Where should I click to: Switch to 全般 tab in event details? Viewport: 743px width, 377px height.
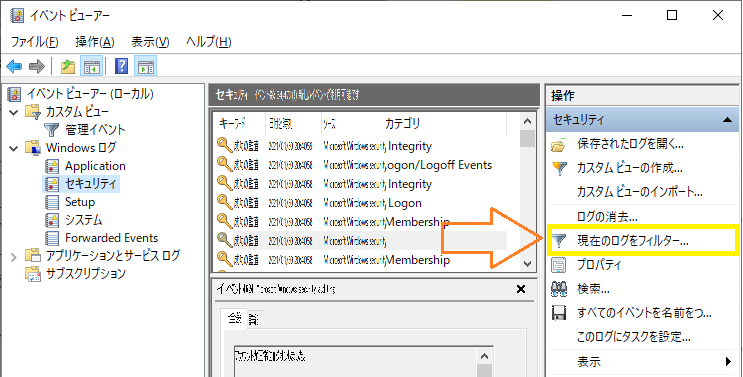[234, 318]
